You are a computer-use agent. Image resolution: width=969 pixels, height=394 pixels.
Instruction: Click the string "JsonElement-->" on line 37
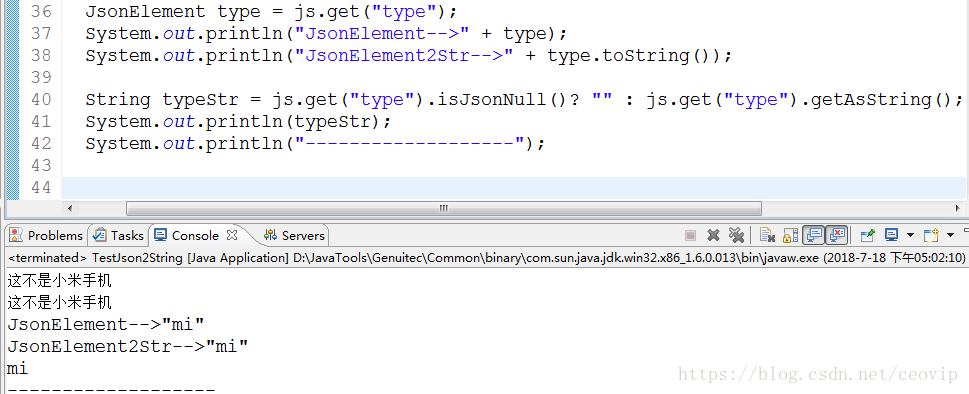click(x=383, y=33)
